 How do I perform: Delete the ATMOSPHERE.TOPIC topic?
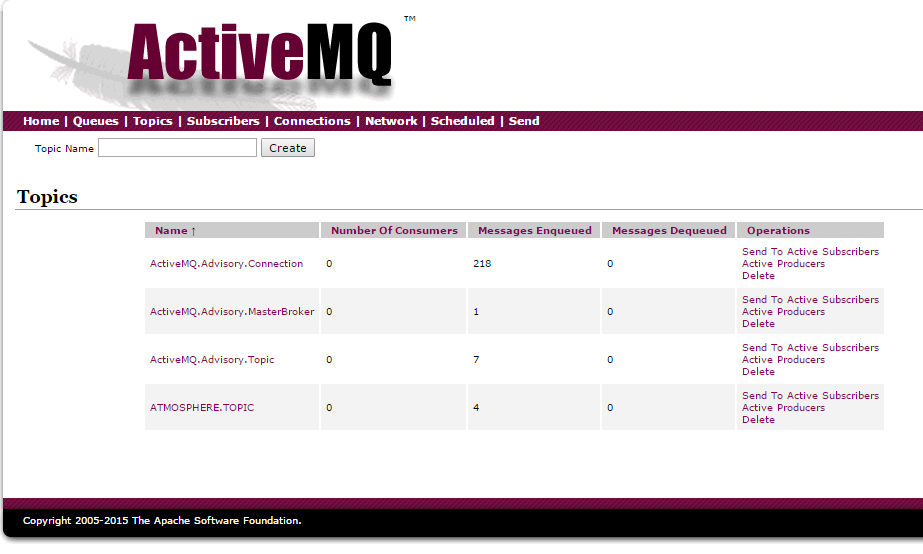click(758, 419)
